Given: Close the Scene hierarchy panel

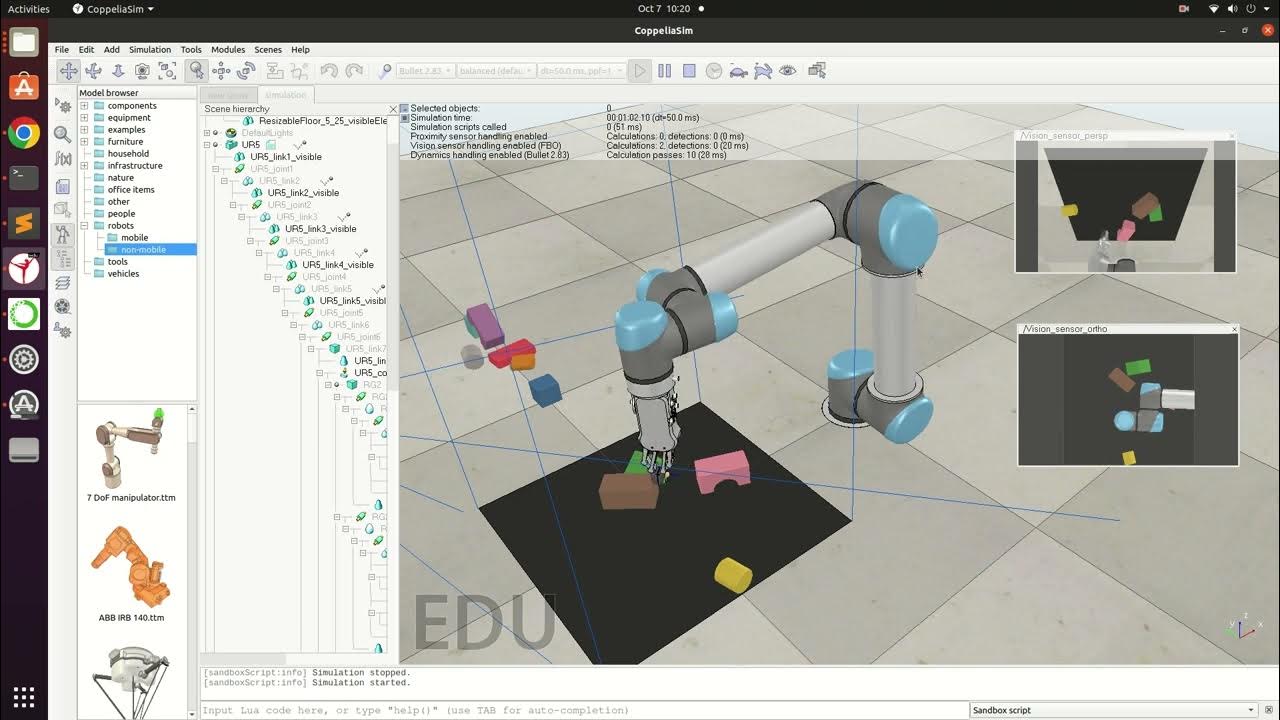Looking at the screenshot, I should (x=393, y=109).
